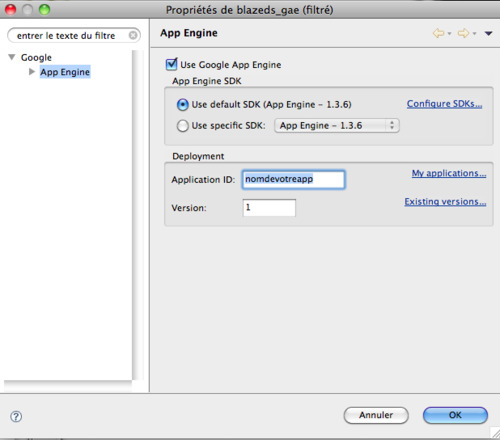Select the Use specific SDK radio button
Screen dimensions: 500x440
[x=183, y=126]
